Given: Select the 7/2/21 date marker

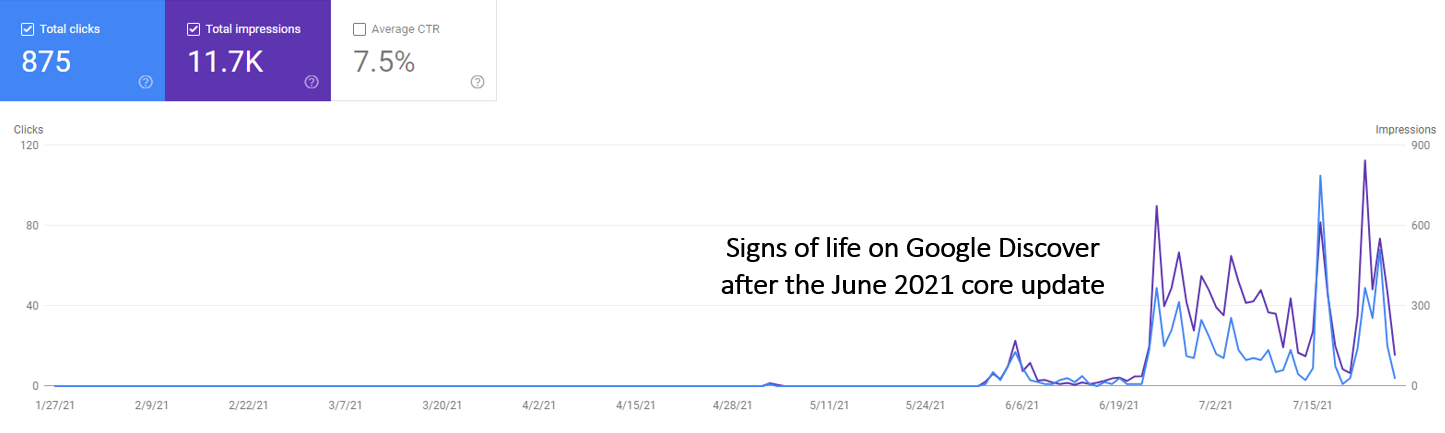Looking at the screenshot, I should (x=1214, y=406).
